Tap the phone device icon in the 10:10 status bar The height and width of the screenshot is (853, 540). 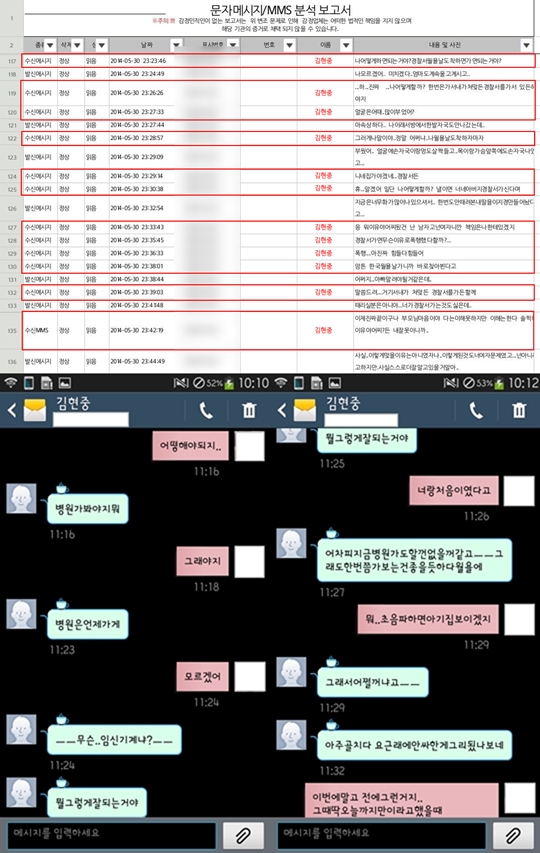pyautogui.click(x=29, y=383)
